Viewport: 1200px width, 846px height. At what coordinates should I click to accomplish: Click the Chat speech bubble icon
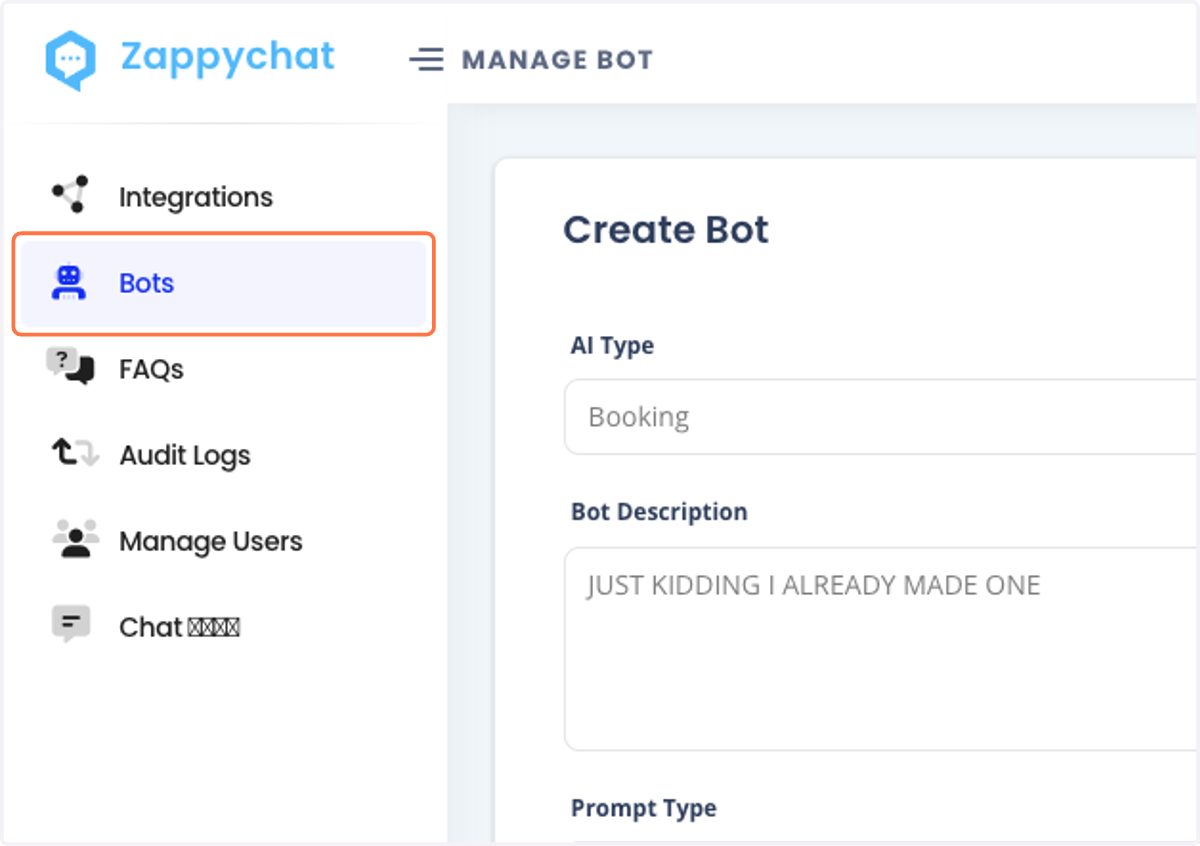[71, 626]
